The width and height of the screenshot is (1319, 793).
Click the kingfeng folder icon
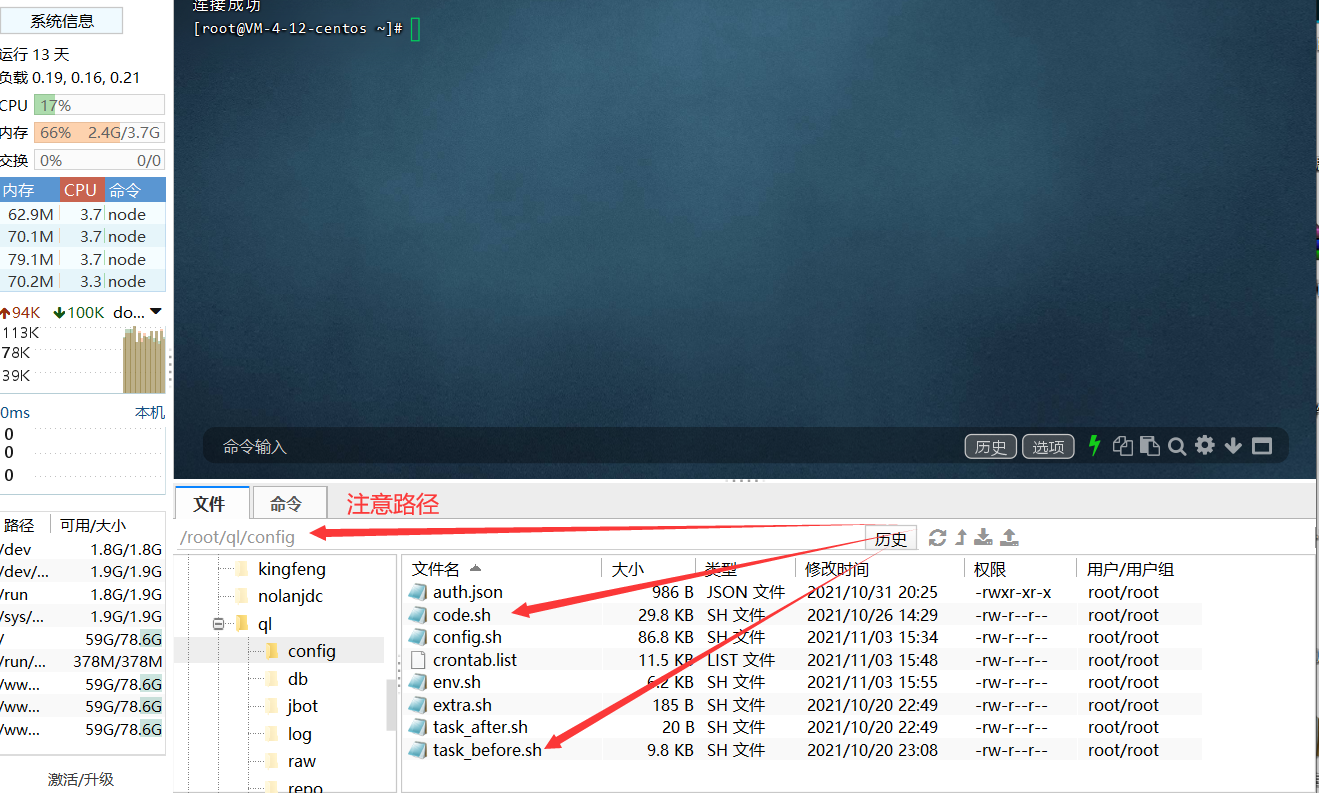click(x=240, y=569)
